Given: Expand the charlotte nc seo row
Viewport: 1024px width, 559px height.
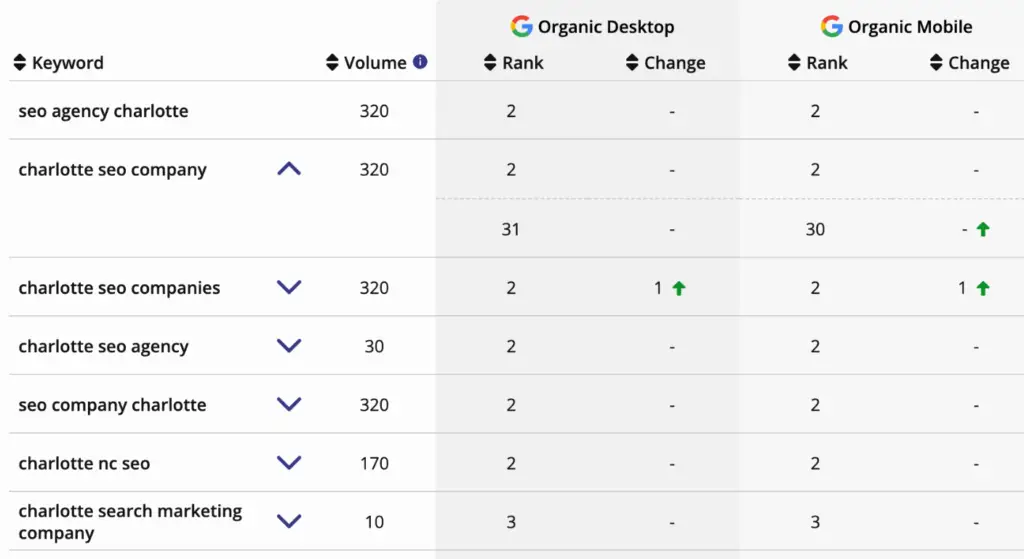Looking at the screenshot, I should (289, 463).
